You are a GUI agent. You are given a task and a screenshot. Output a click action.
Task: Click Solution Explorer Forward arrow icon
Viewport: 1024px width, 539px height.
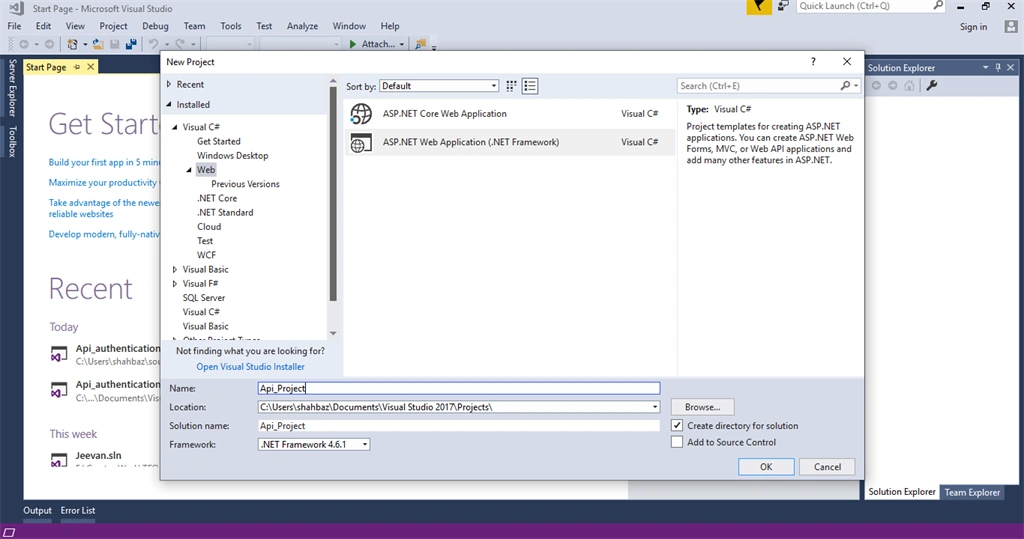point(892,86)
